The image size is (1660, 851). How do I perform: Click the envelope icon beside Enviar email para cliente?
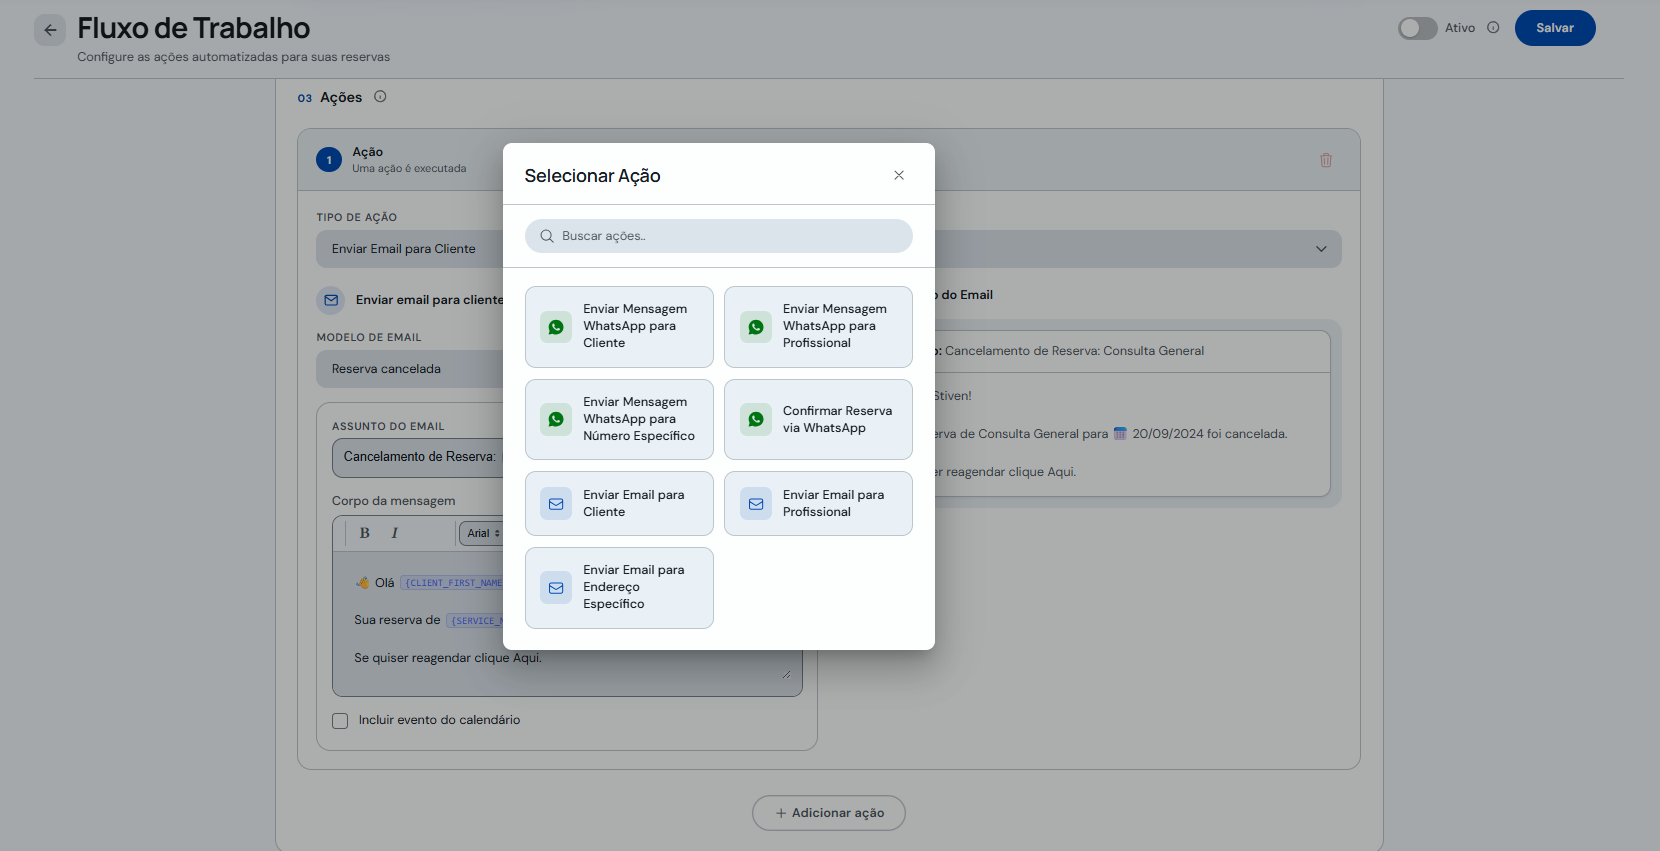coord(331,300)
